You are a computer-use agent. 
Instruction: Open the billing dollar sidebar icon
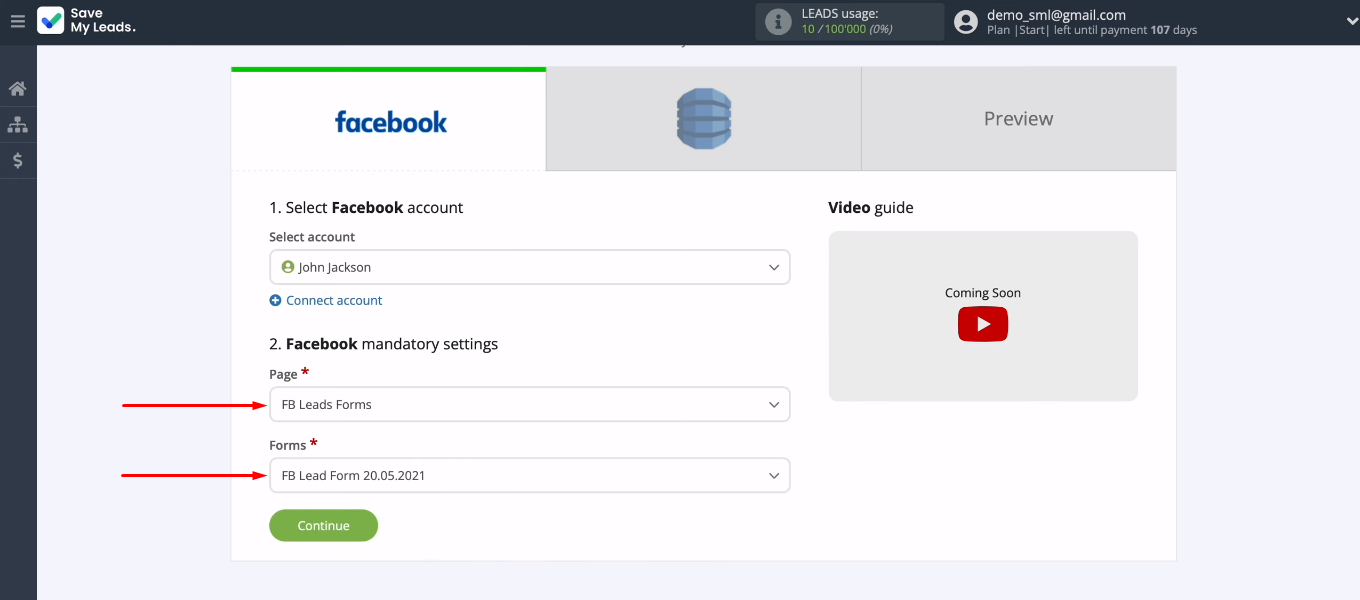[x=18, y=160]
